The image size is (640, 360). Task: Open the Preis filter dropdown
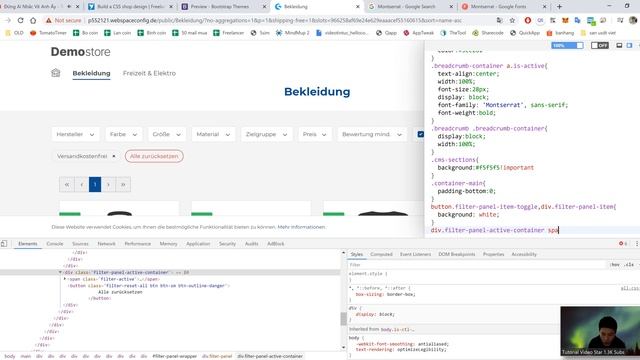tap(314, 134)
